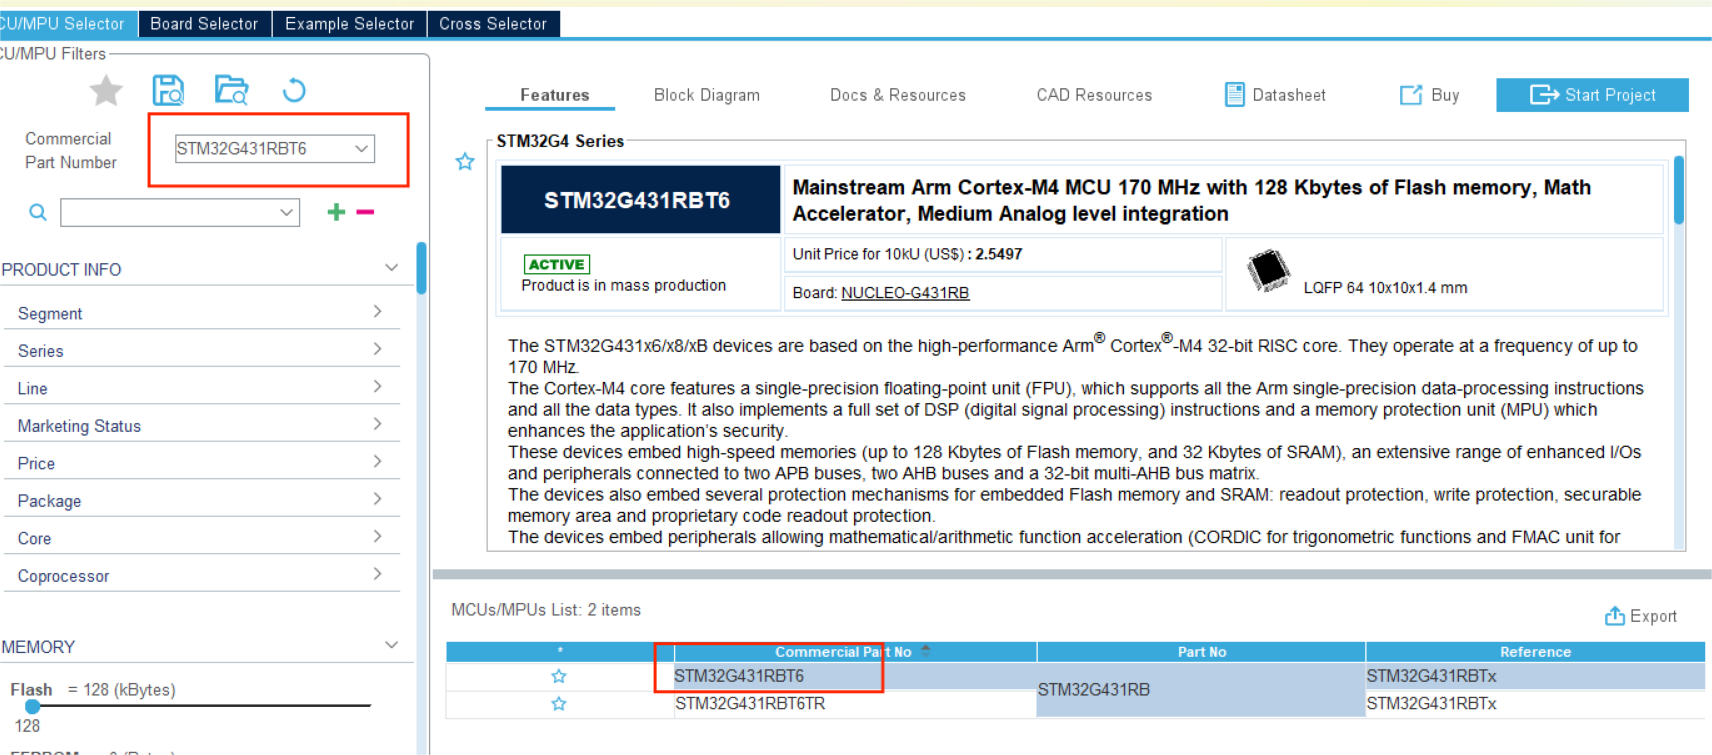Collapse the PRODUCT INFO section

pyautogui.click(x=391, y=268)
